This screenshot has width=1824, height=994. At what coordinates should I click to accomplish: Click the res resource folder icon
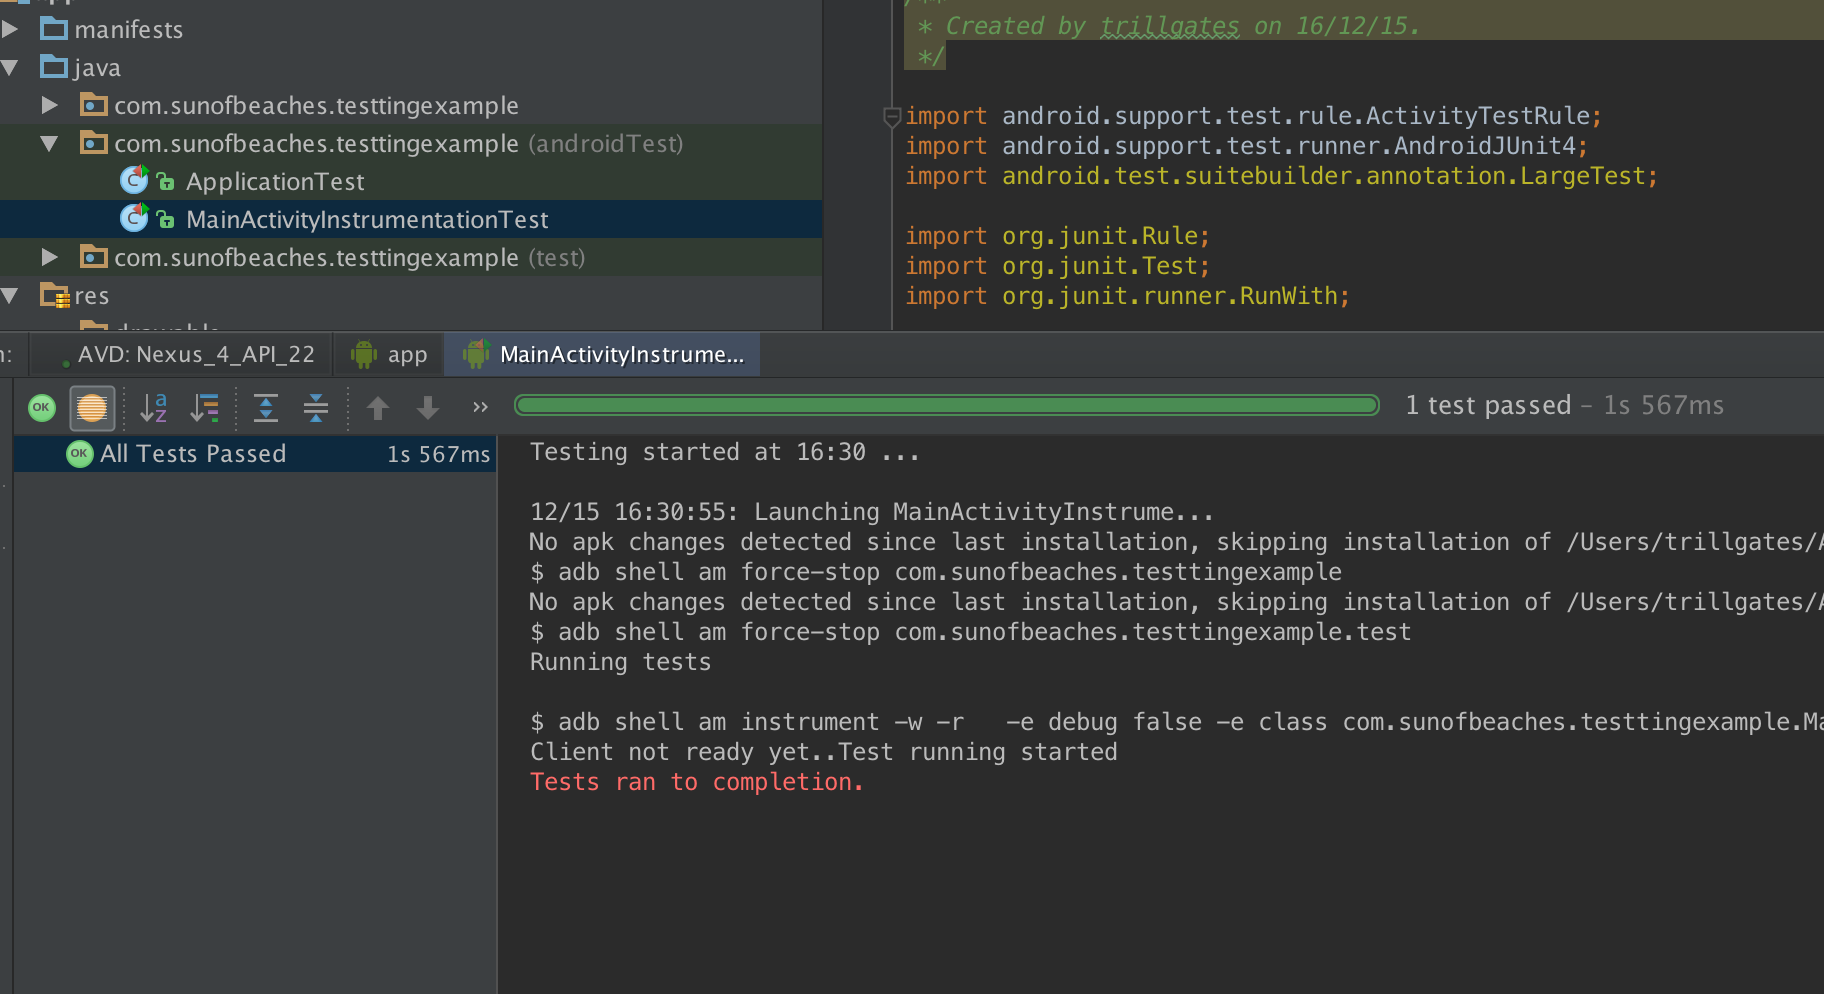point(54,295)
